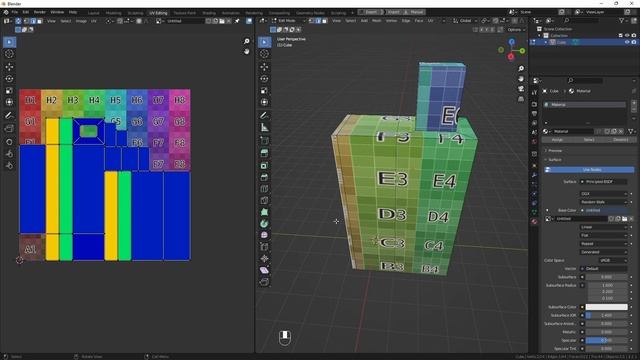Zoom the UV editor view with magnifier icon
Viewport: 640px width, 360px height.
246,41
